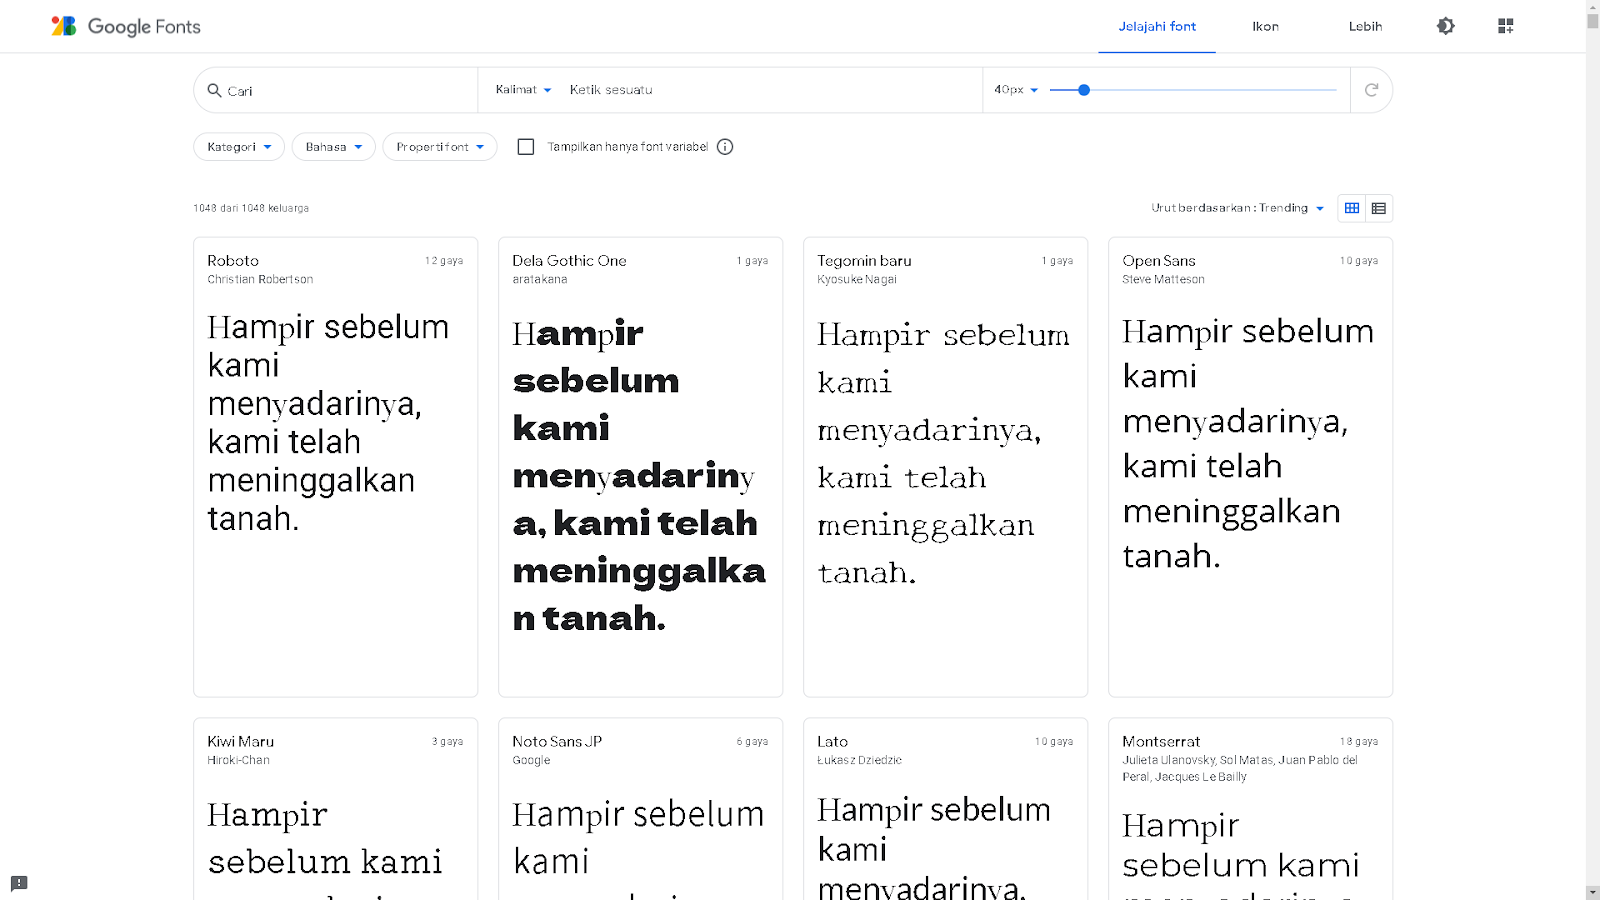This screenshot has height=900, width=1600.
Task: Open the Roboto font card
Action: (x=336, y=467)
